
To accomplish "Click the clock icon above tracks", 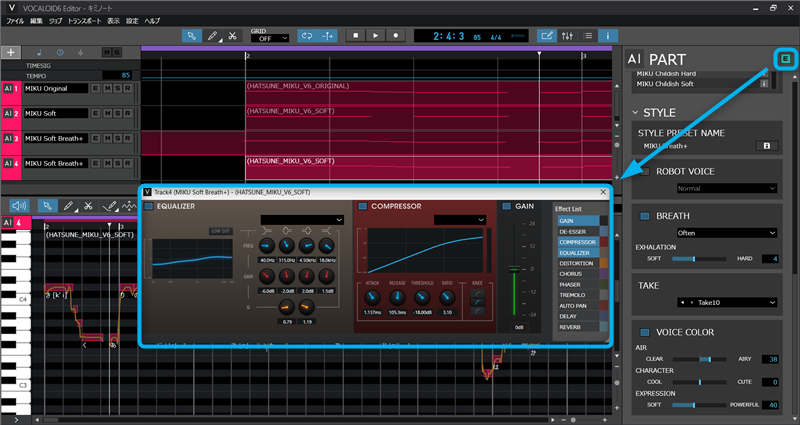I will coord(60,52).
